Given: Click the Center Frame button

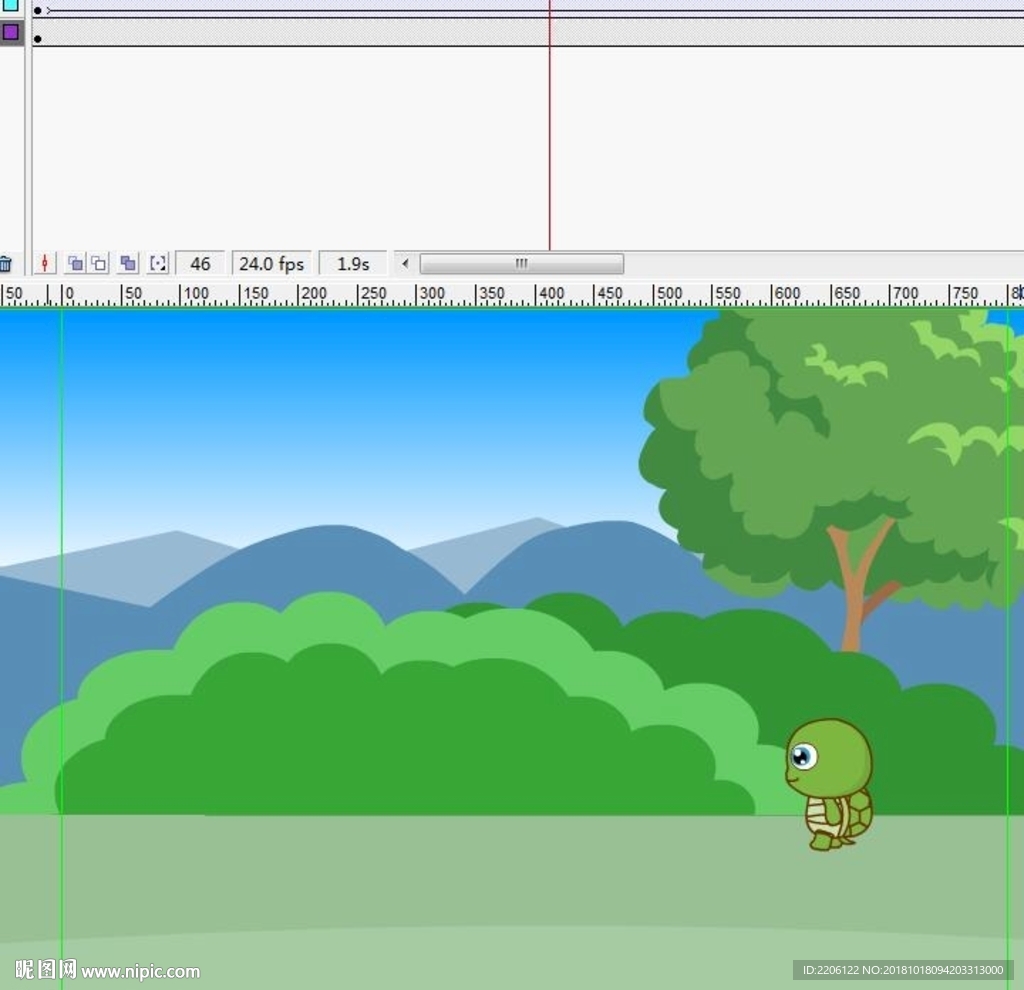Looking at the screenshot, I should [44, 264].
